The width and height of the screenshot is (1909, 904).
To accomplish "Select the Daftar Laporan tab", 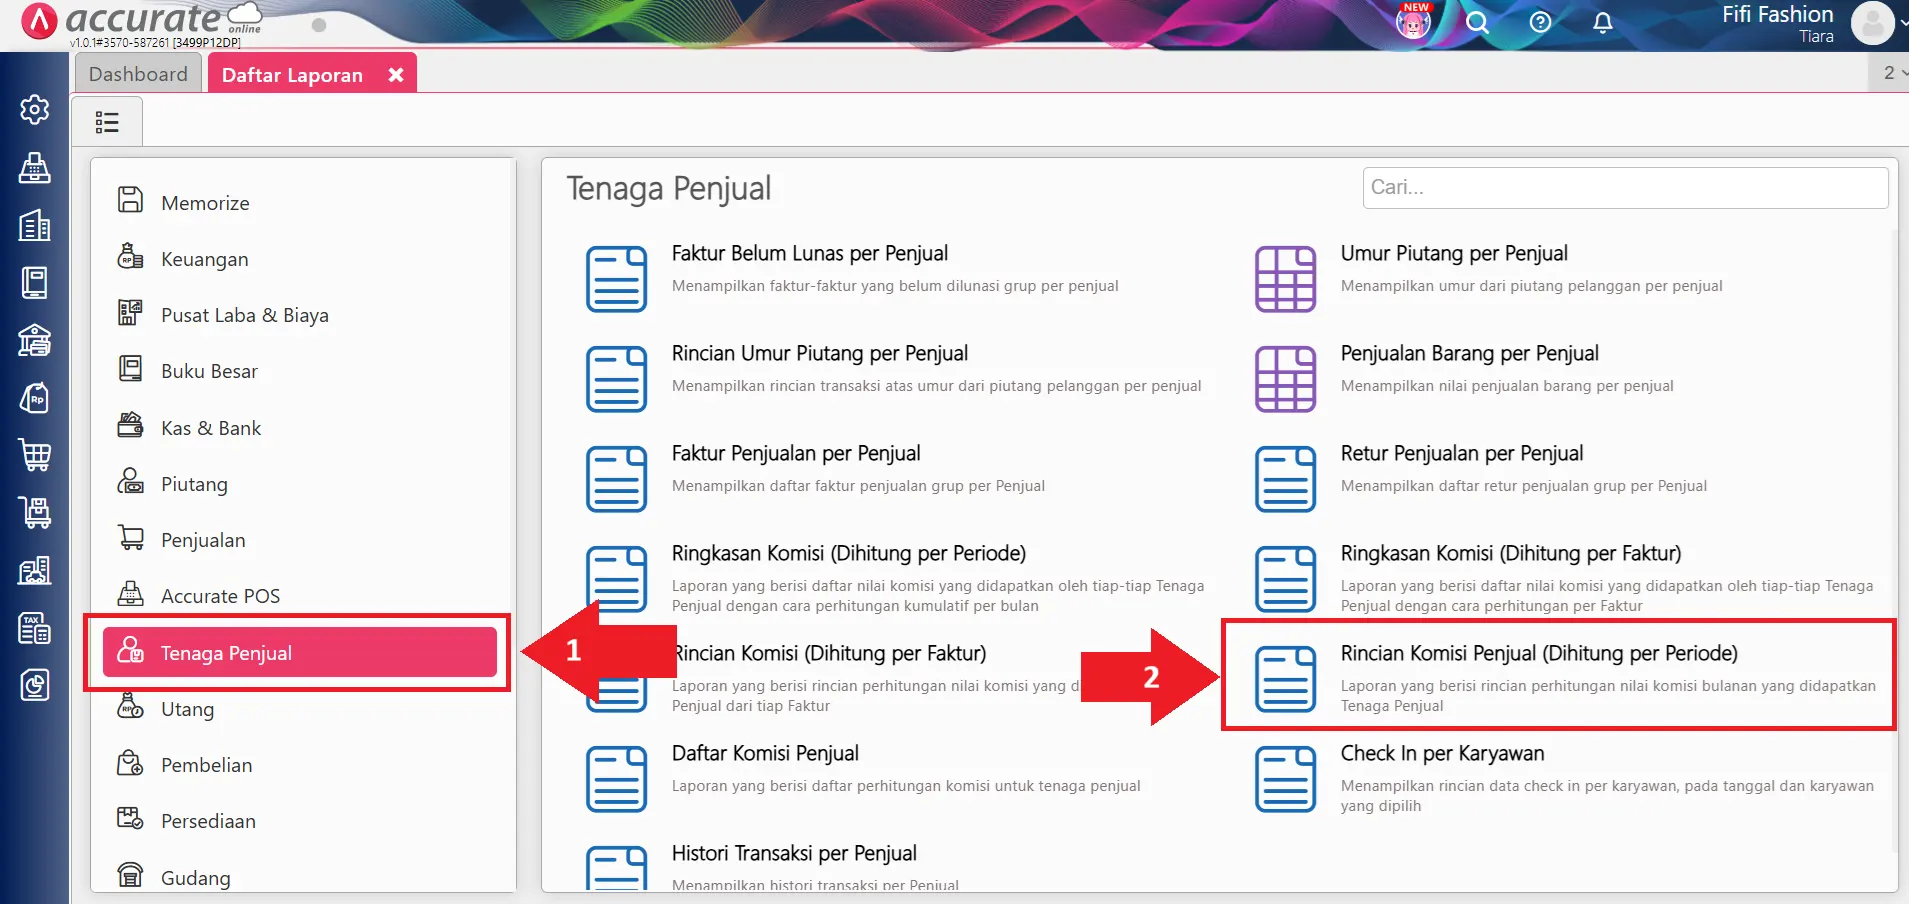I will coord(291,73).
